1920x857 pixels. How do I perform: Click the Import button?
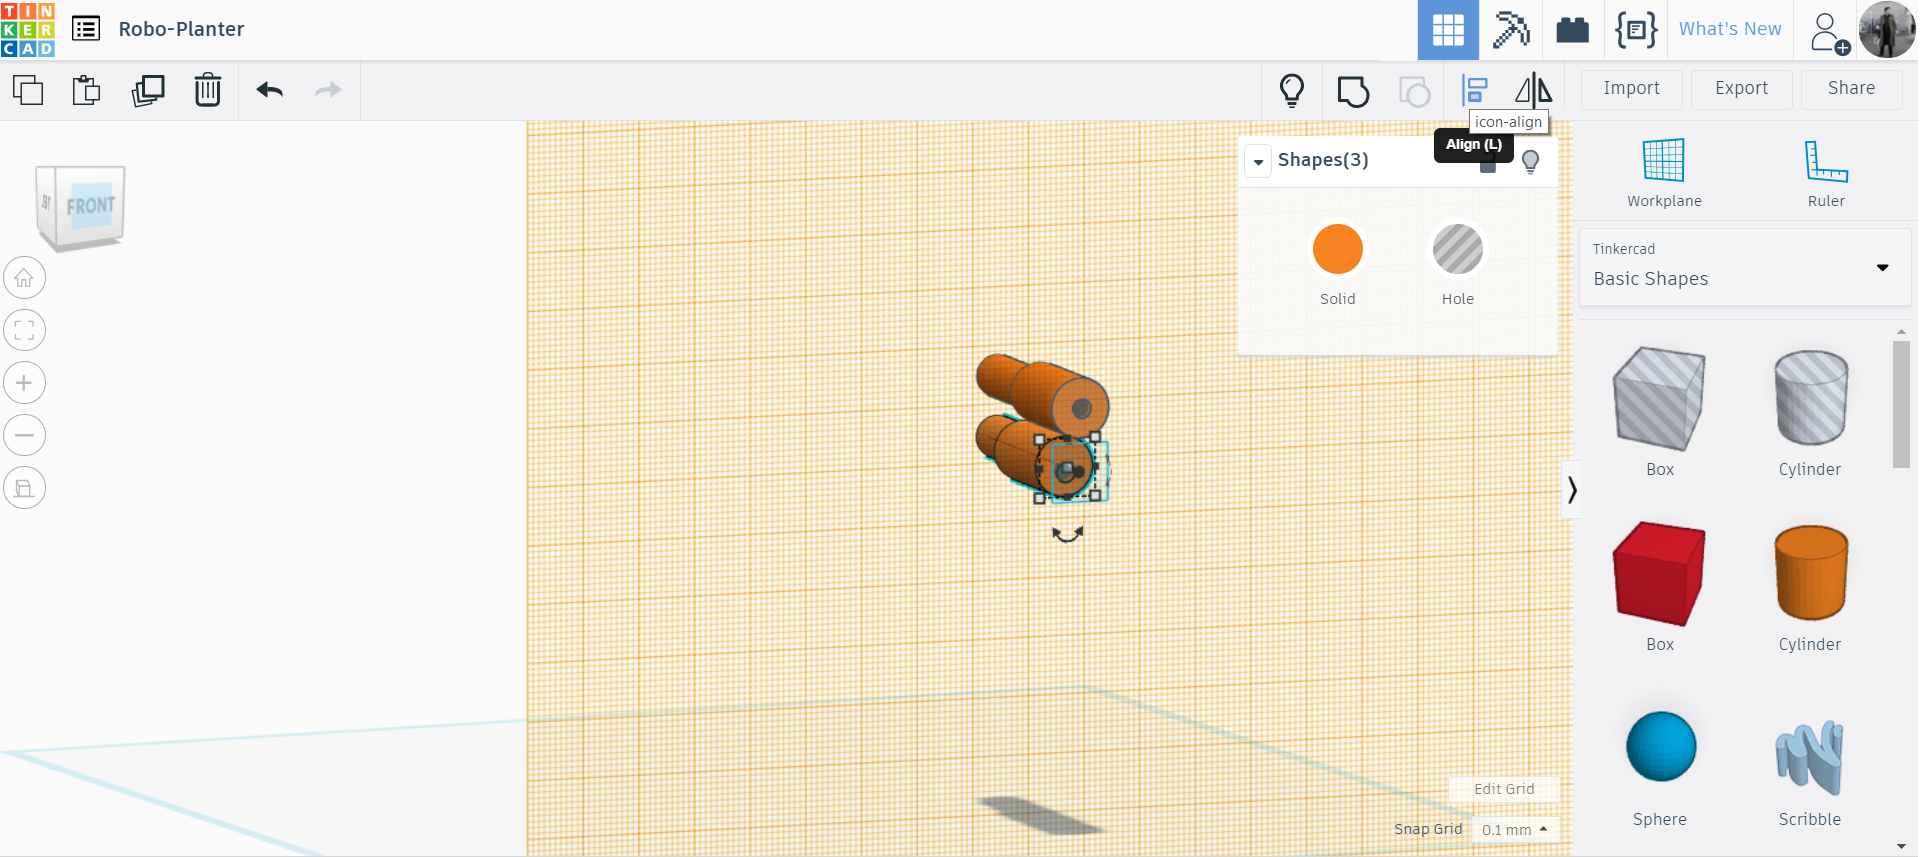point(1632,89)
